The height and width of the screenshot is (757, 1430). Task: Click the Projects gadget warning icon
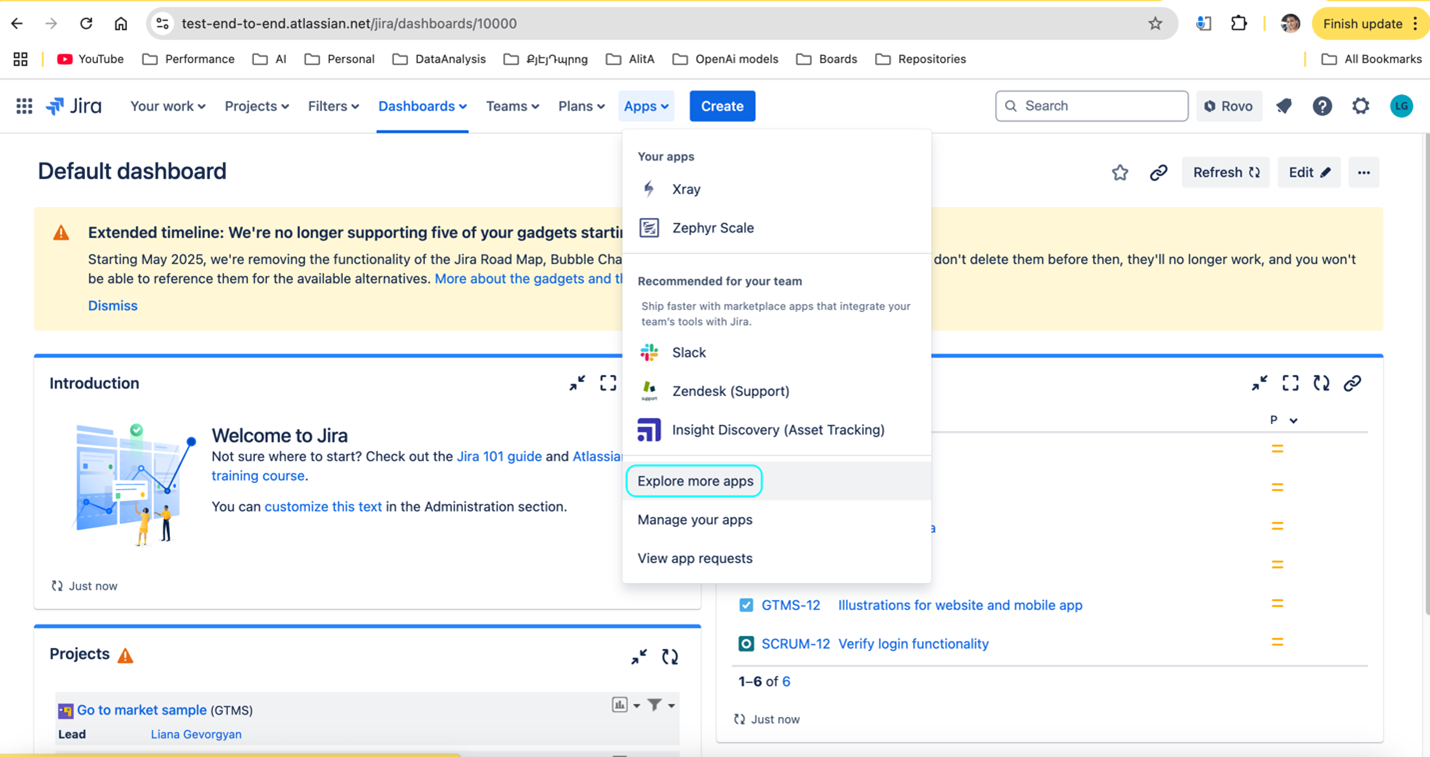[x=125, y=655]
